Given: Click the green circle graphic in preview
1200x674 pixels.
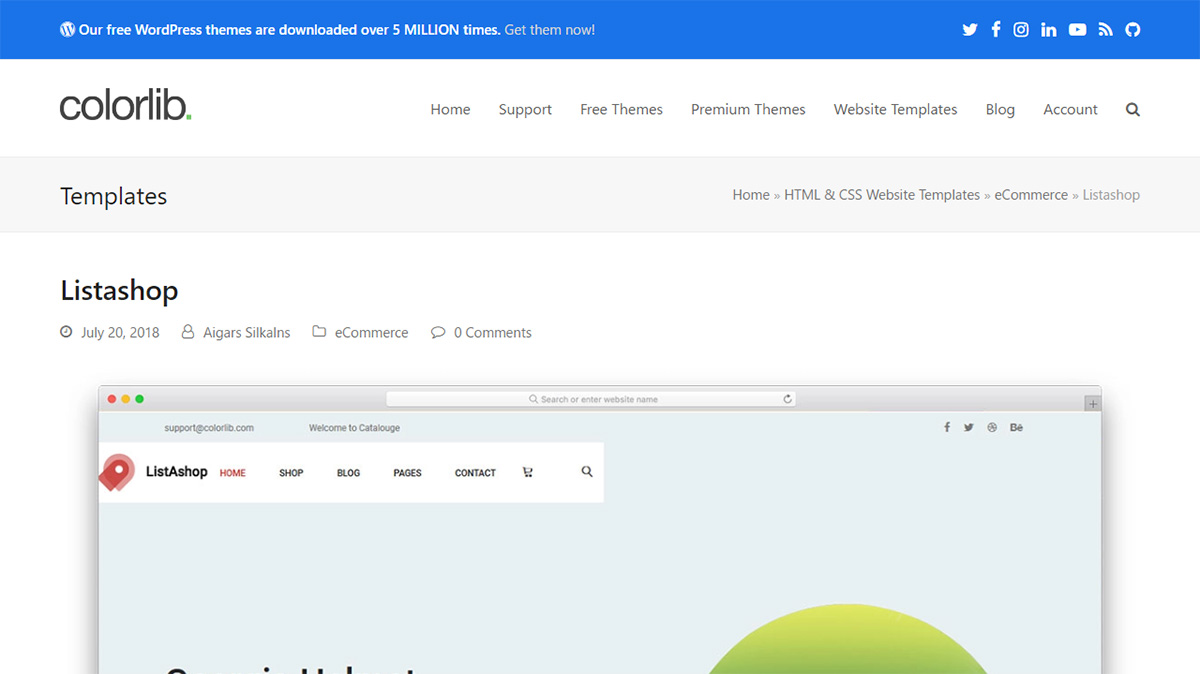Looking at the screenshot, I should click(x=848, y=639).
